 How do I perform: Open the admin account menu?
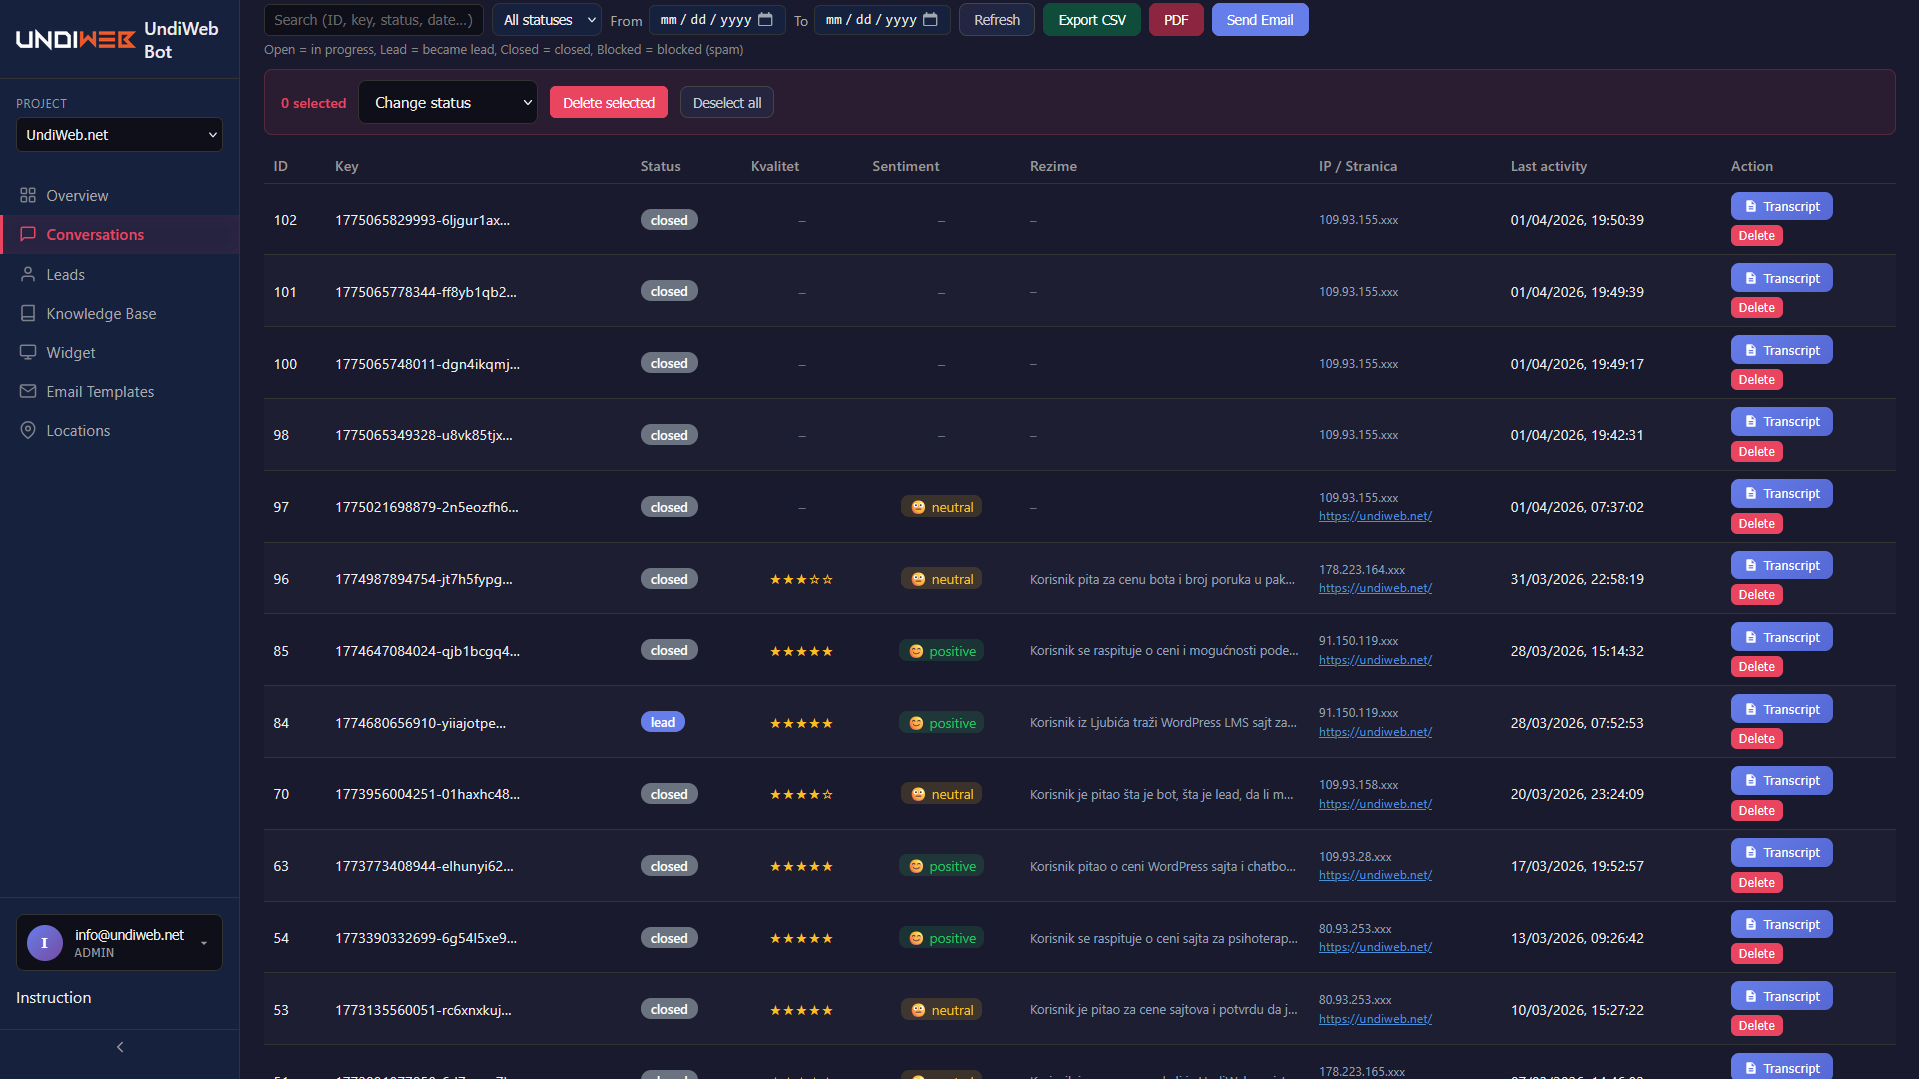pos(119,941)
